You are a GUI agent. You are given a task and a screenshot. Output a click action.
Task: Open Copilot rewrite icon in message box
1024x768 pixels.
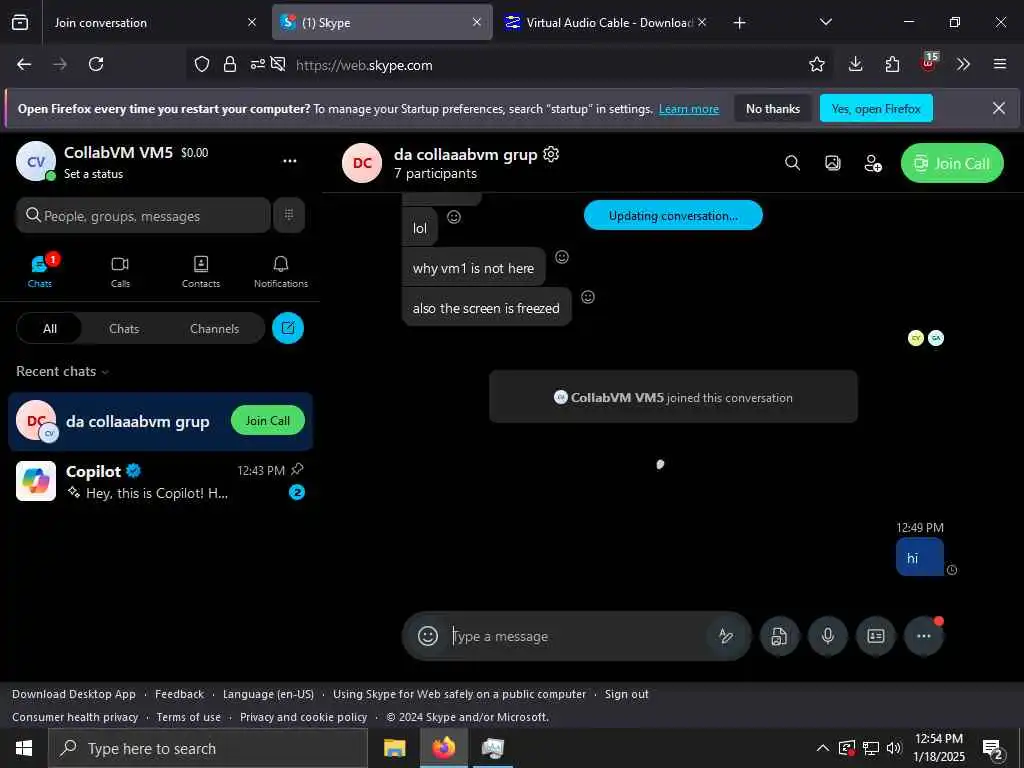point(726,635)
